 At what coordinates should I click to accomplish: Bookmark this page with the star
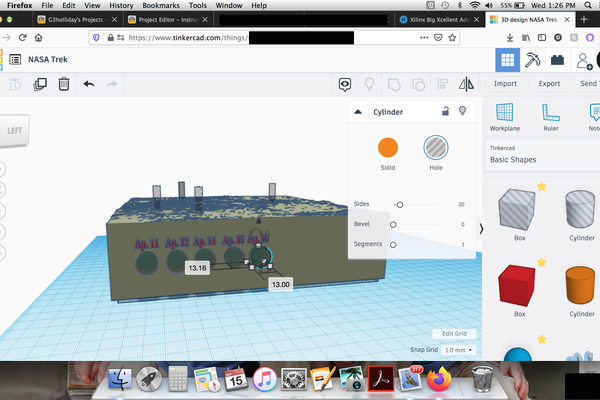pyautogui.click(x=452, y=38)
